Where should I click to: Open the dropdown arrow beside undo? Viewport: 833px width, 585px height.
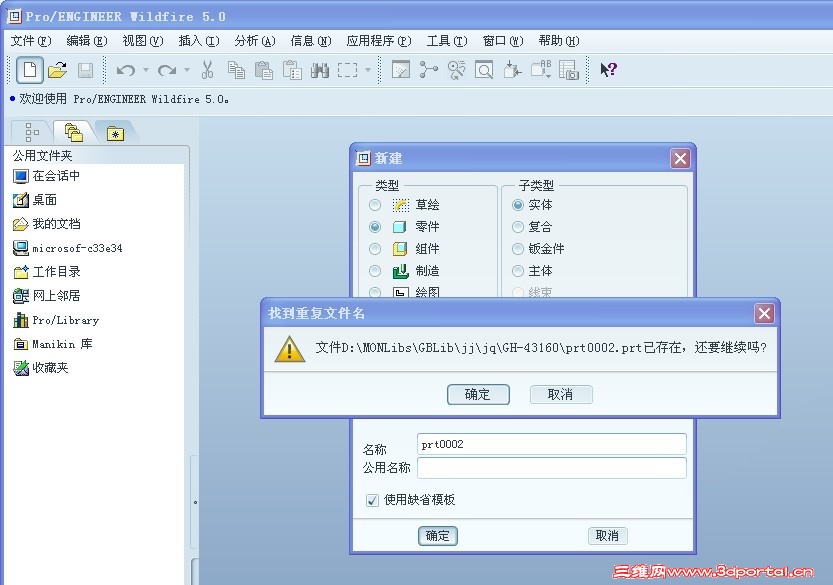(x=146, y=70)
